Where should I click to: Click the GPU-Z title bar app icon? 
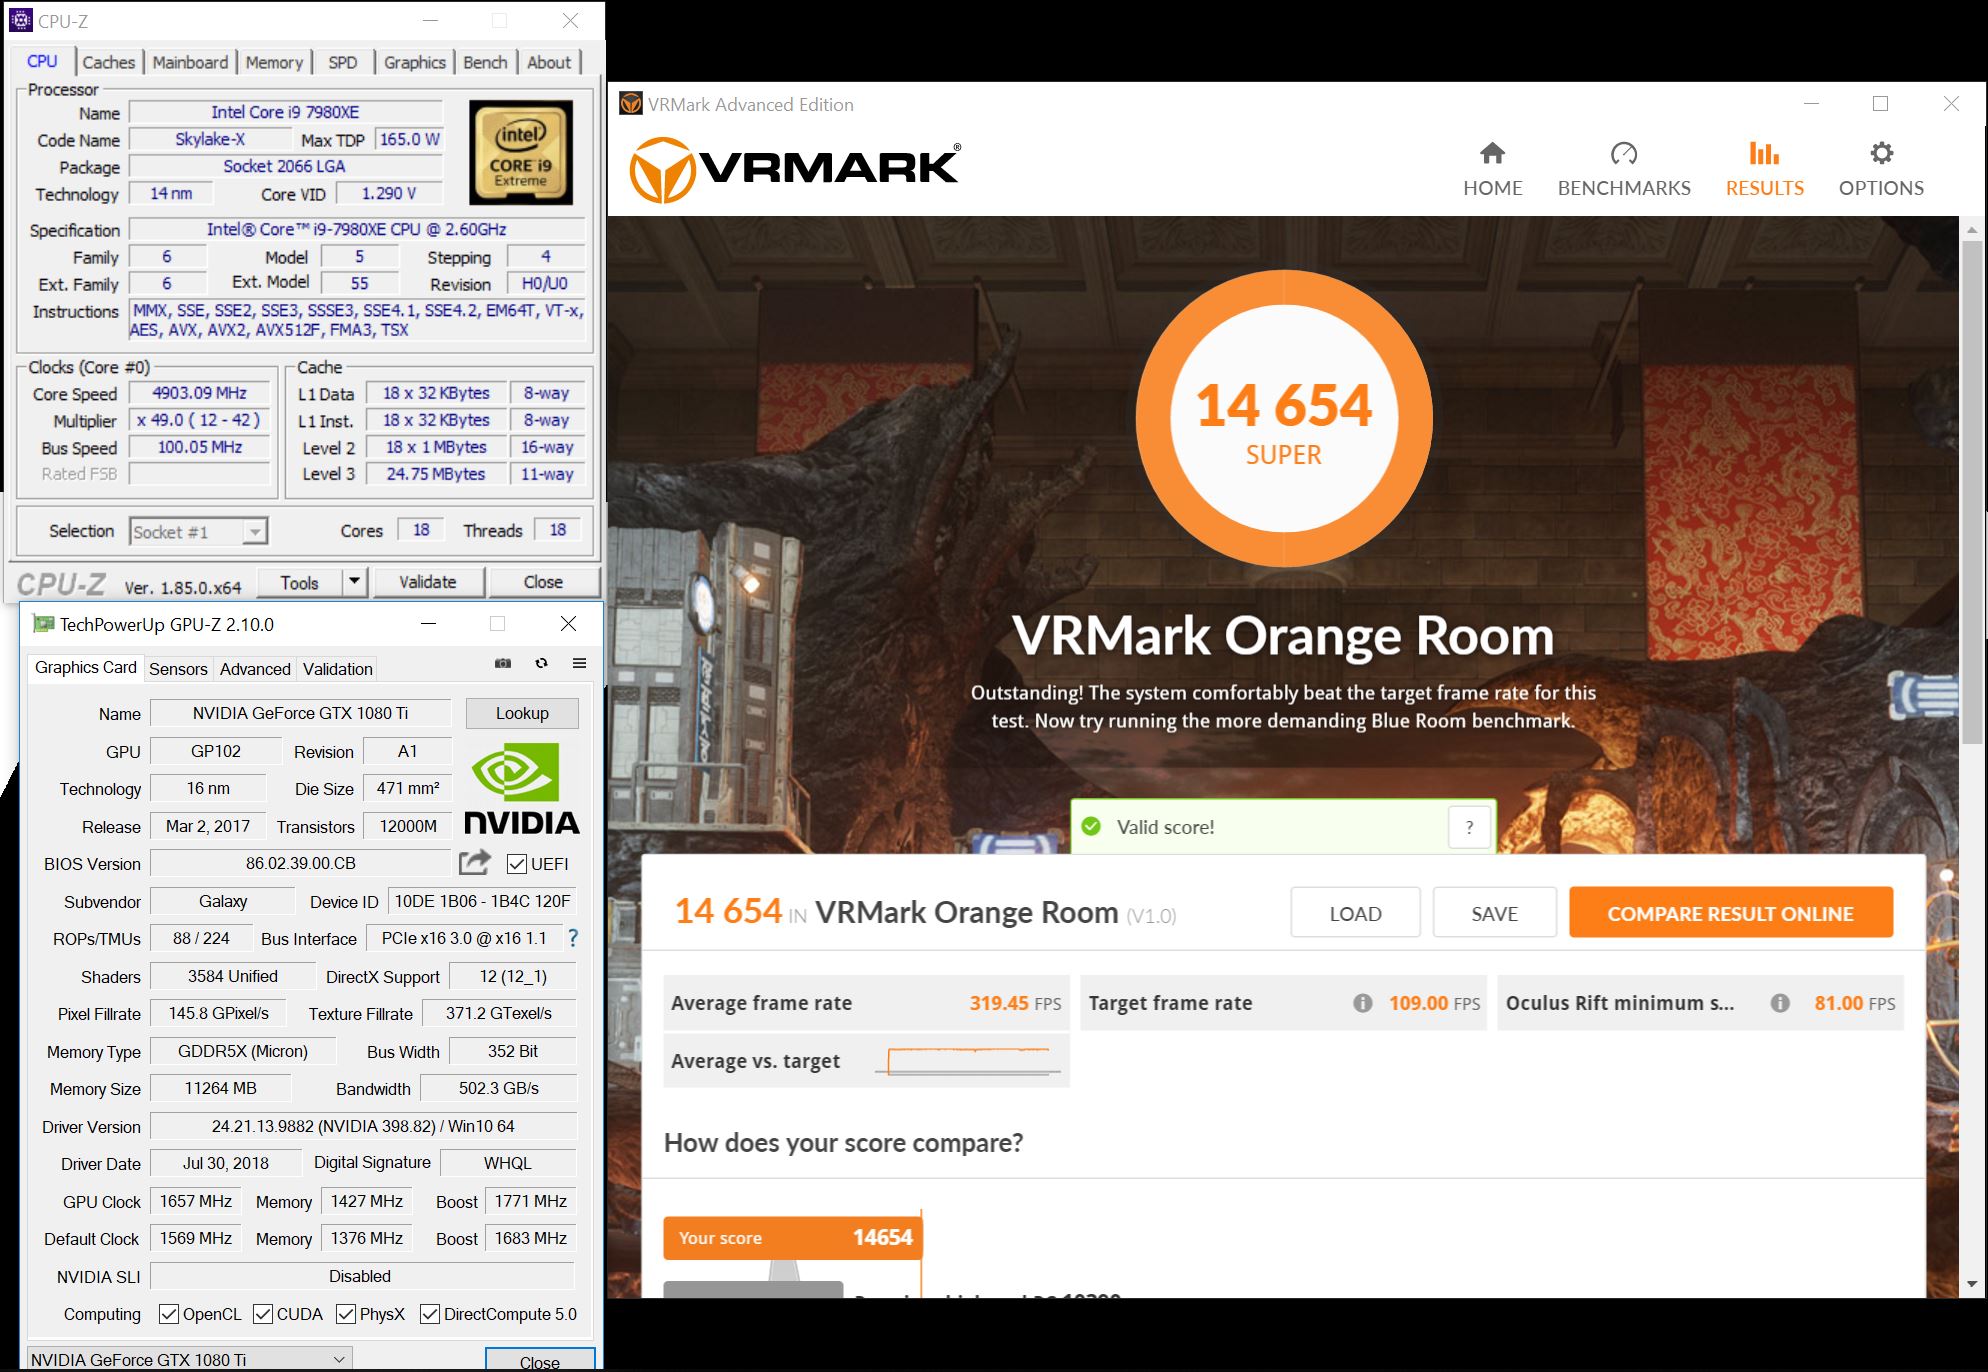(x=43, y=624)
